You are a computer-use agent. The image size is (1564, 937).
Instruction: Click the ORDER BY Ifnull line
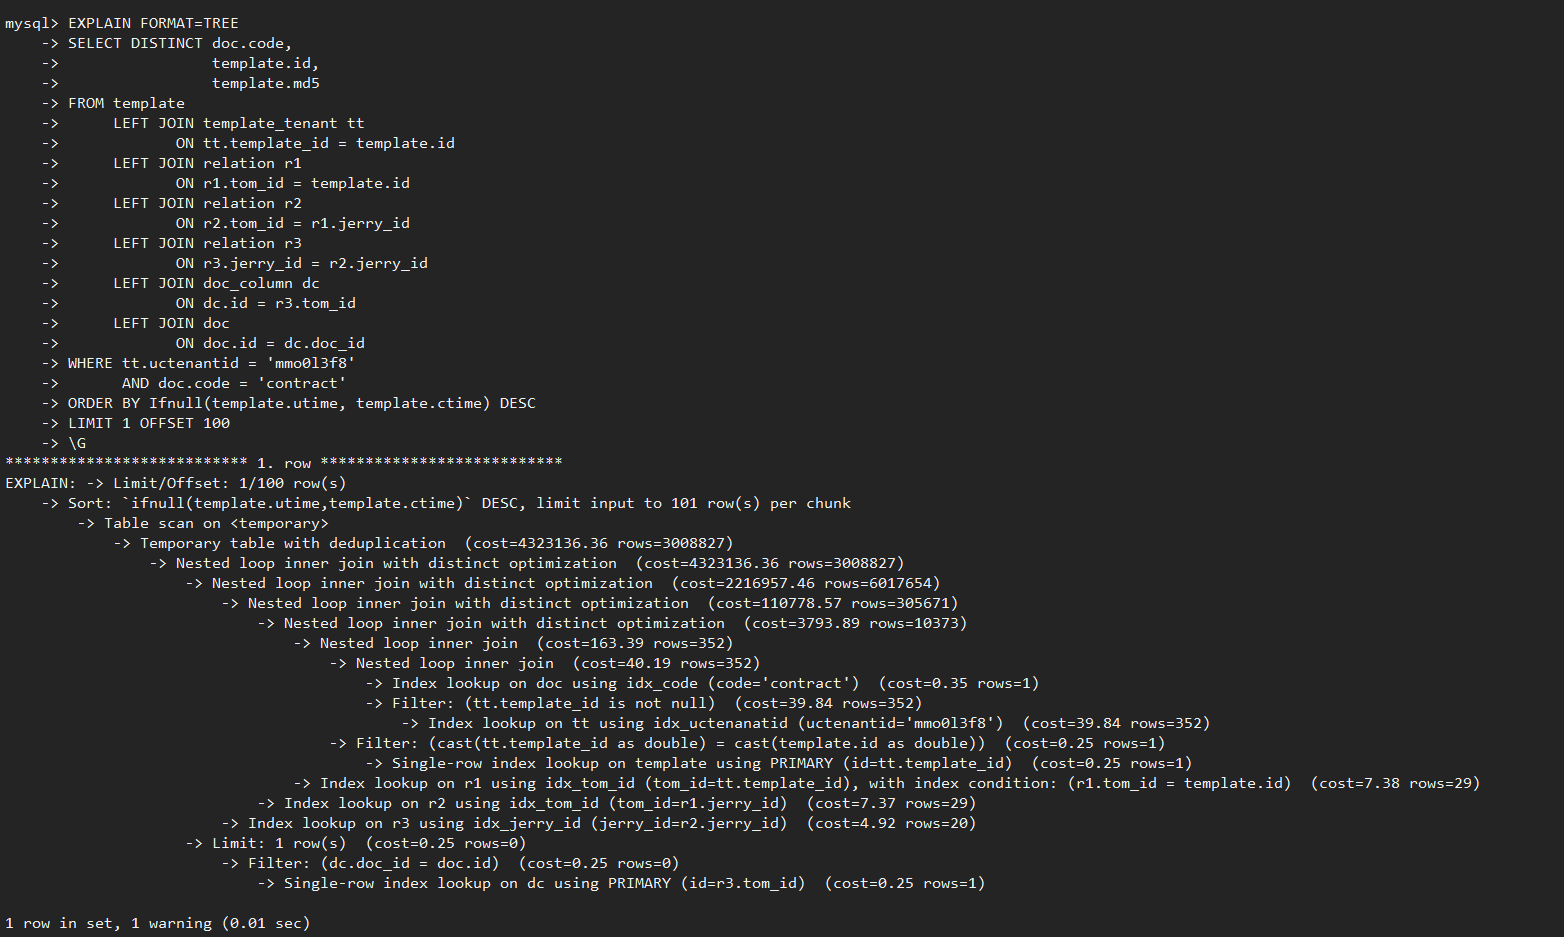click(302, 403)
